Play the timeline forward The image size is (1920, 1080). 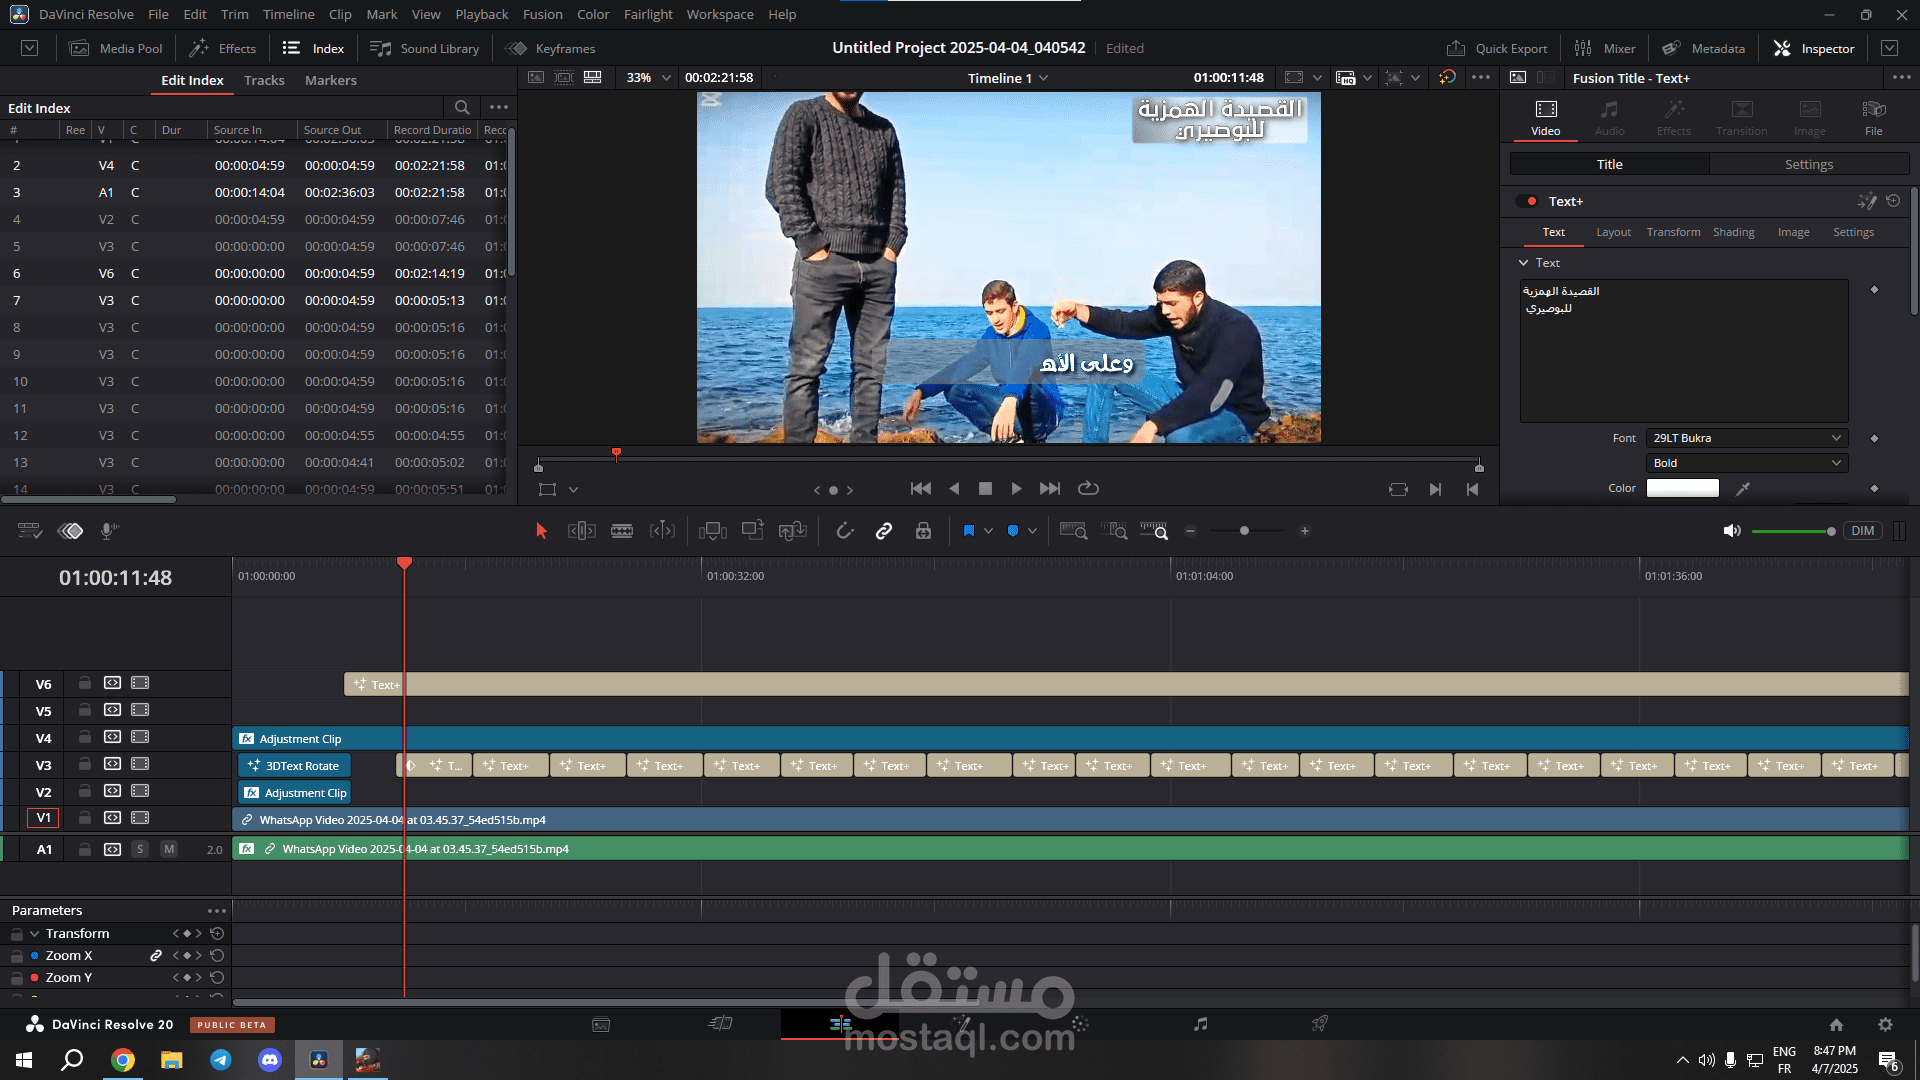[1016, 489]
